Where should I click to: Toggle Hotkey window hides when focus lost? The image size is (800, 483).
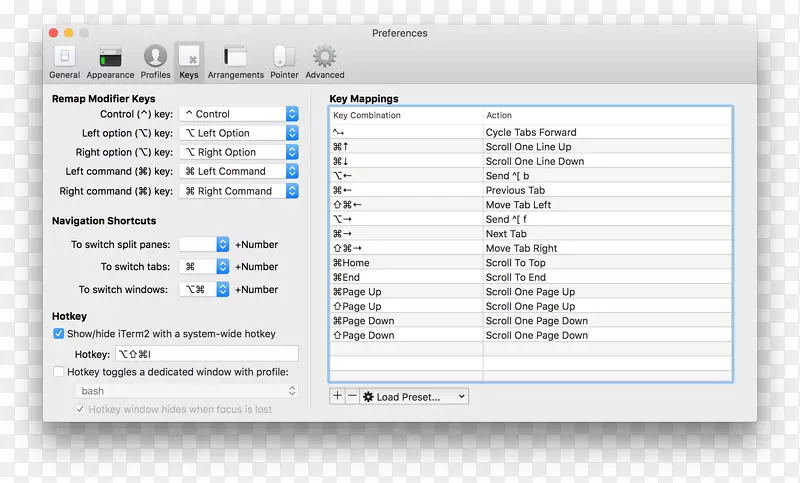click(x=81, y=409)
